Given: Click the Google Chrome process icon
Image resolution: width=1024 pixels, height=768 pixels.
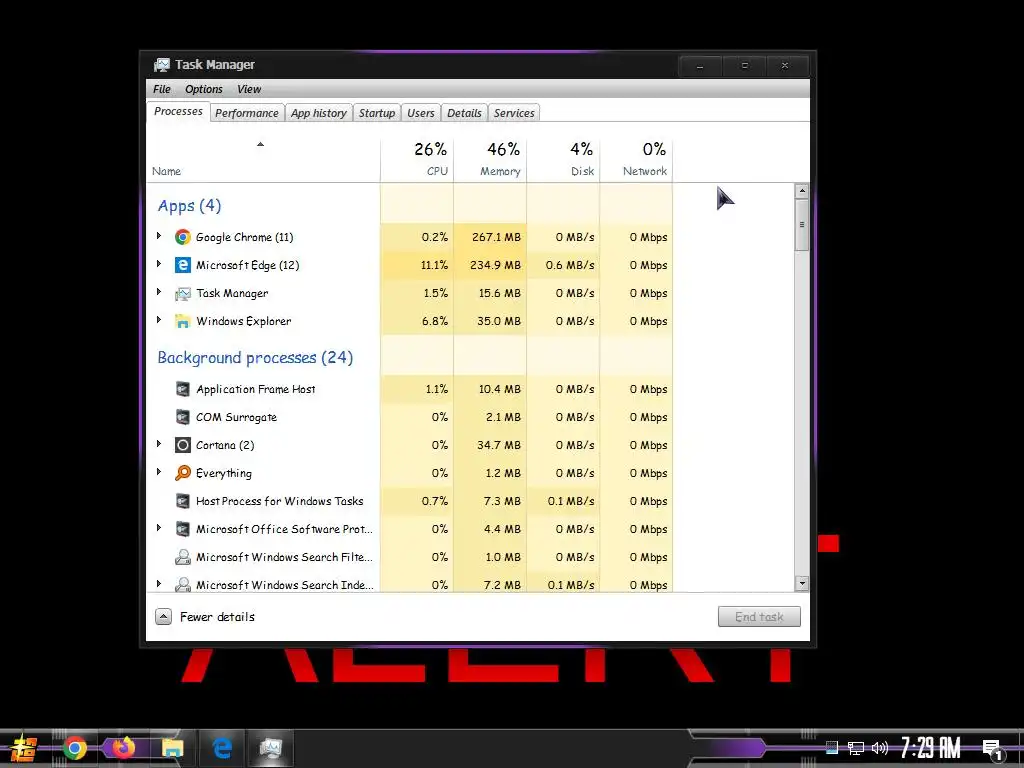Looking at the screenshot, I should [183, 237].
